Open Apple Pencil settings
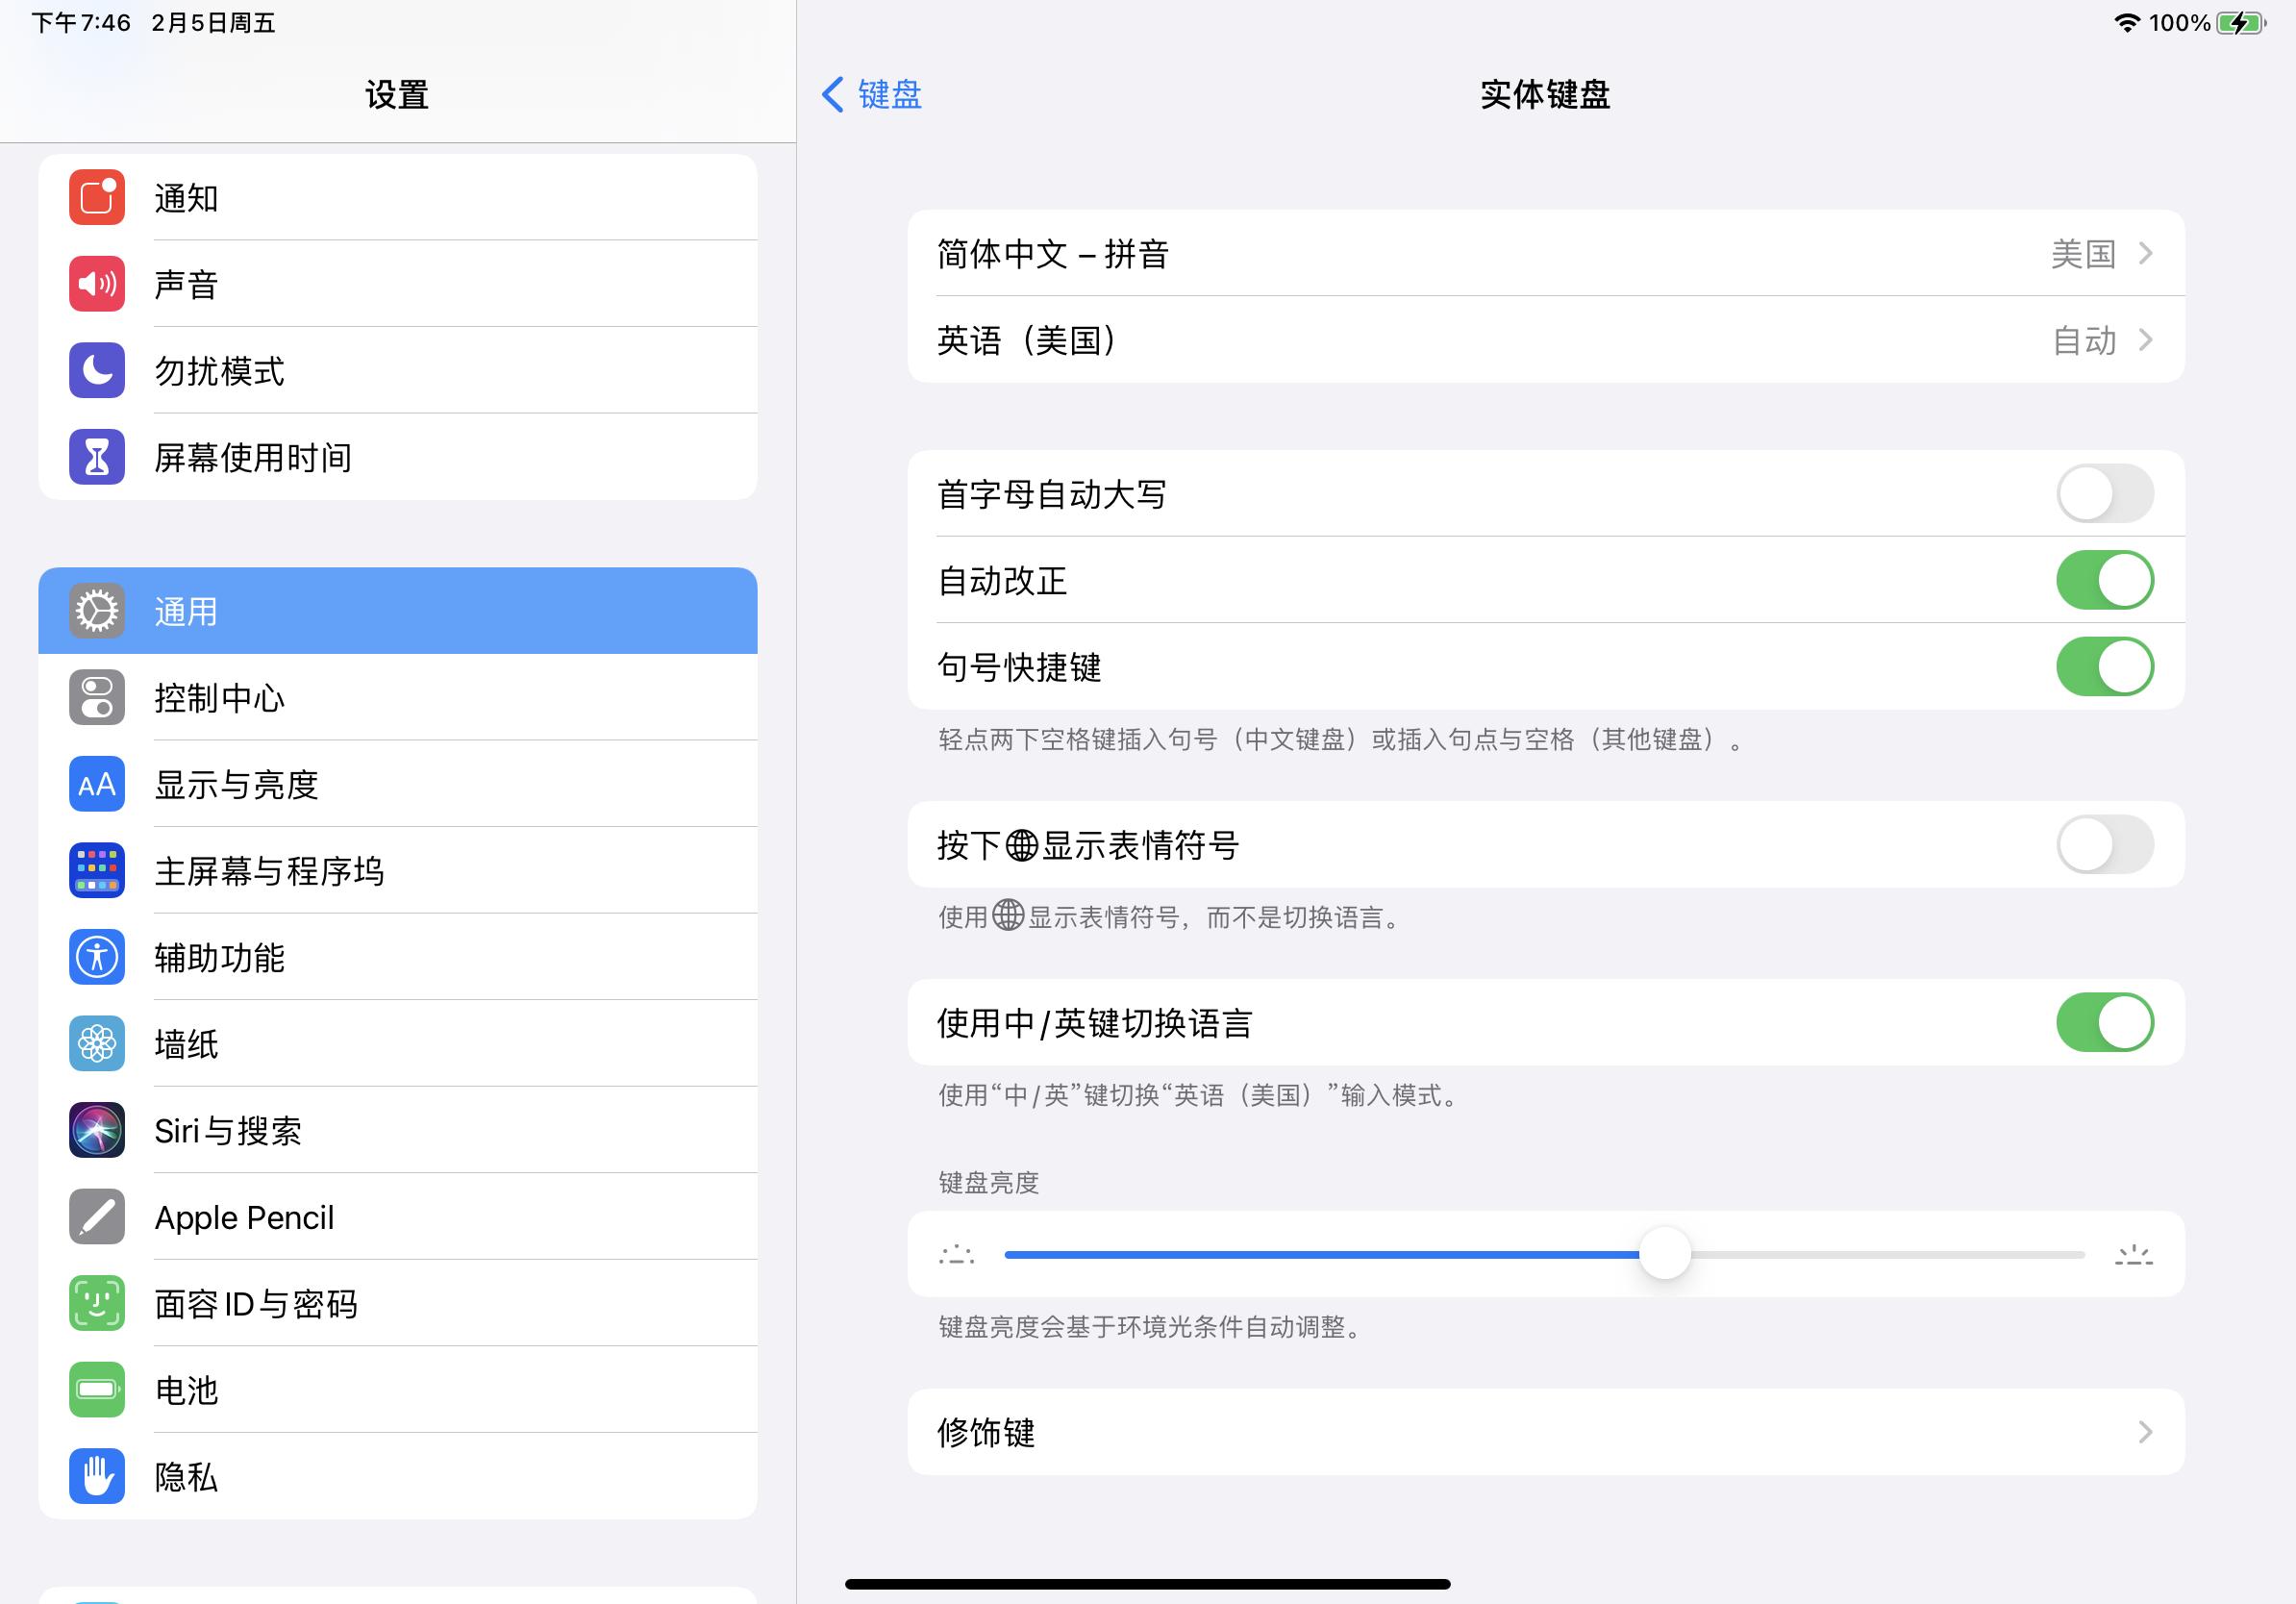The height and width of the screenshot is (1604, 2296). [x=398, y=1217]
